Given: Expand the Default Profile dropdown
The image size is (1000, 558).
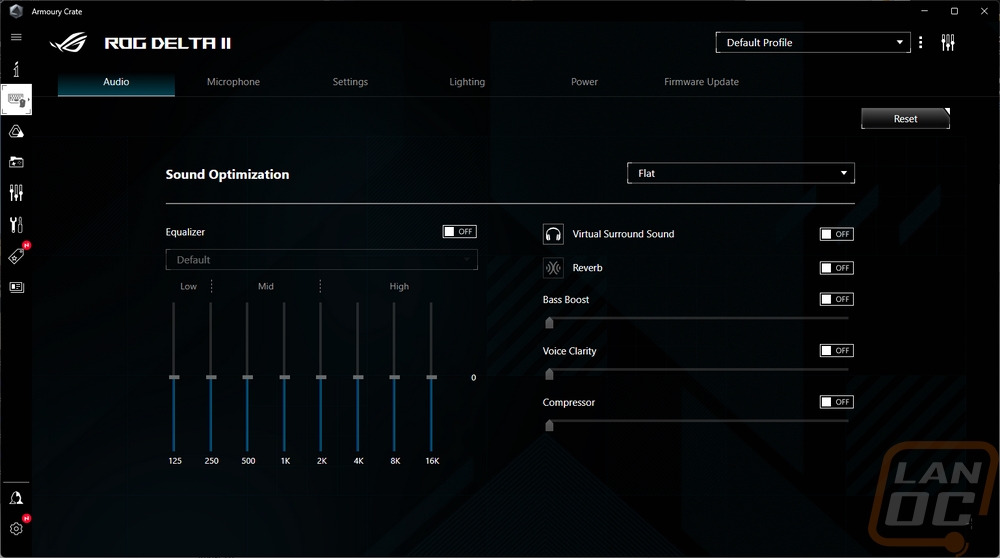Looking at the screenshot, I should [812, 42].
